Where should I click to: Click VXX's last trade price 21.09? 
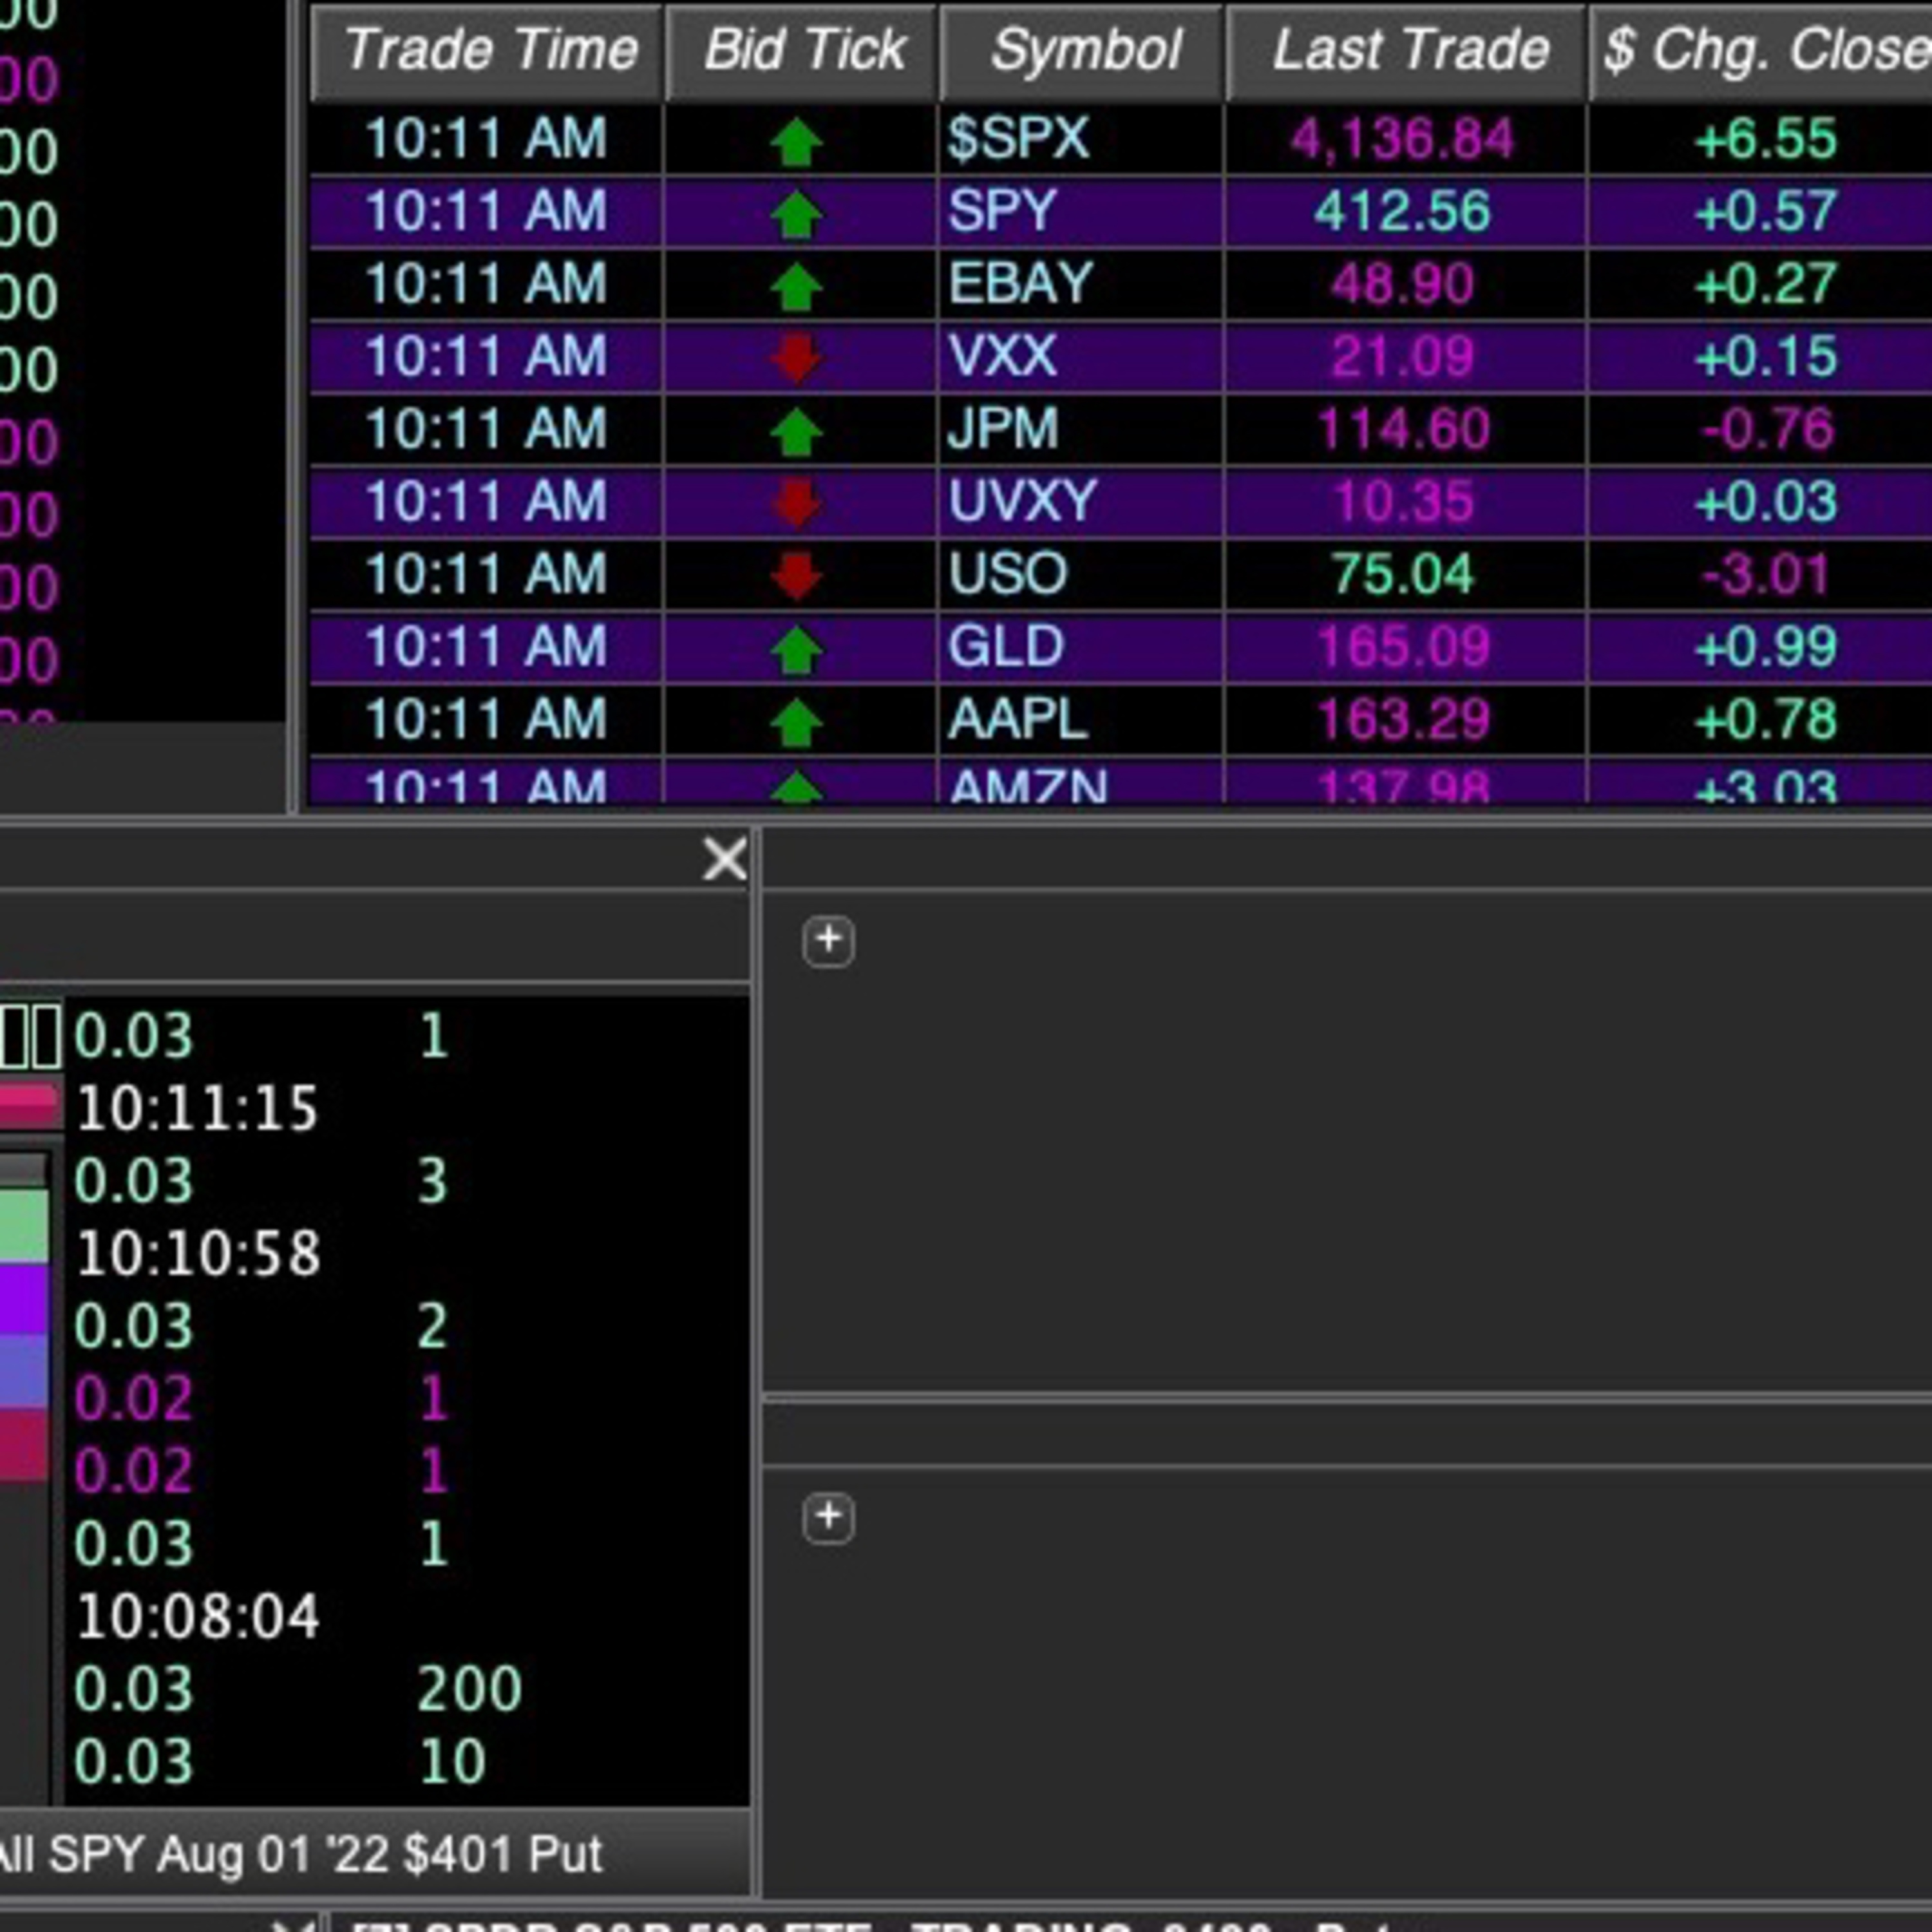(1402, 357)
